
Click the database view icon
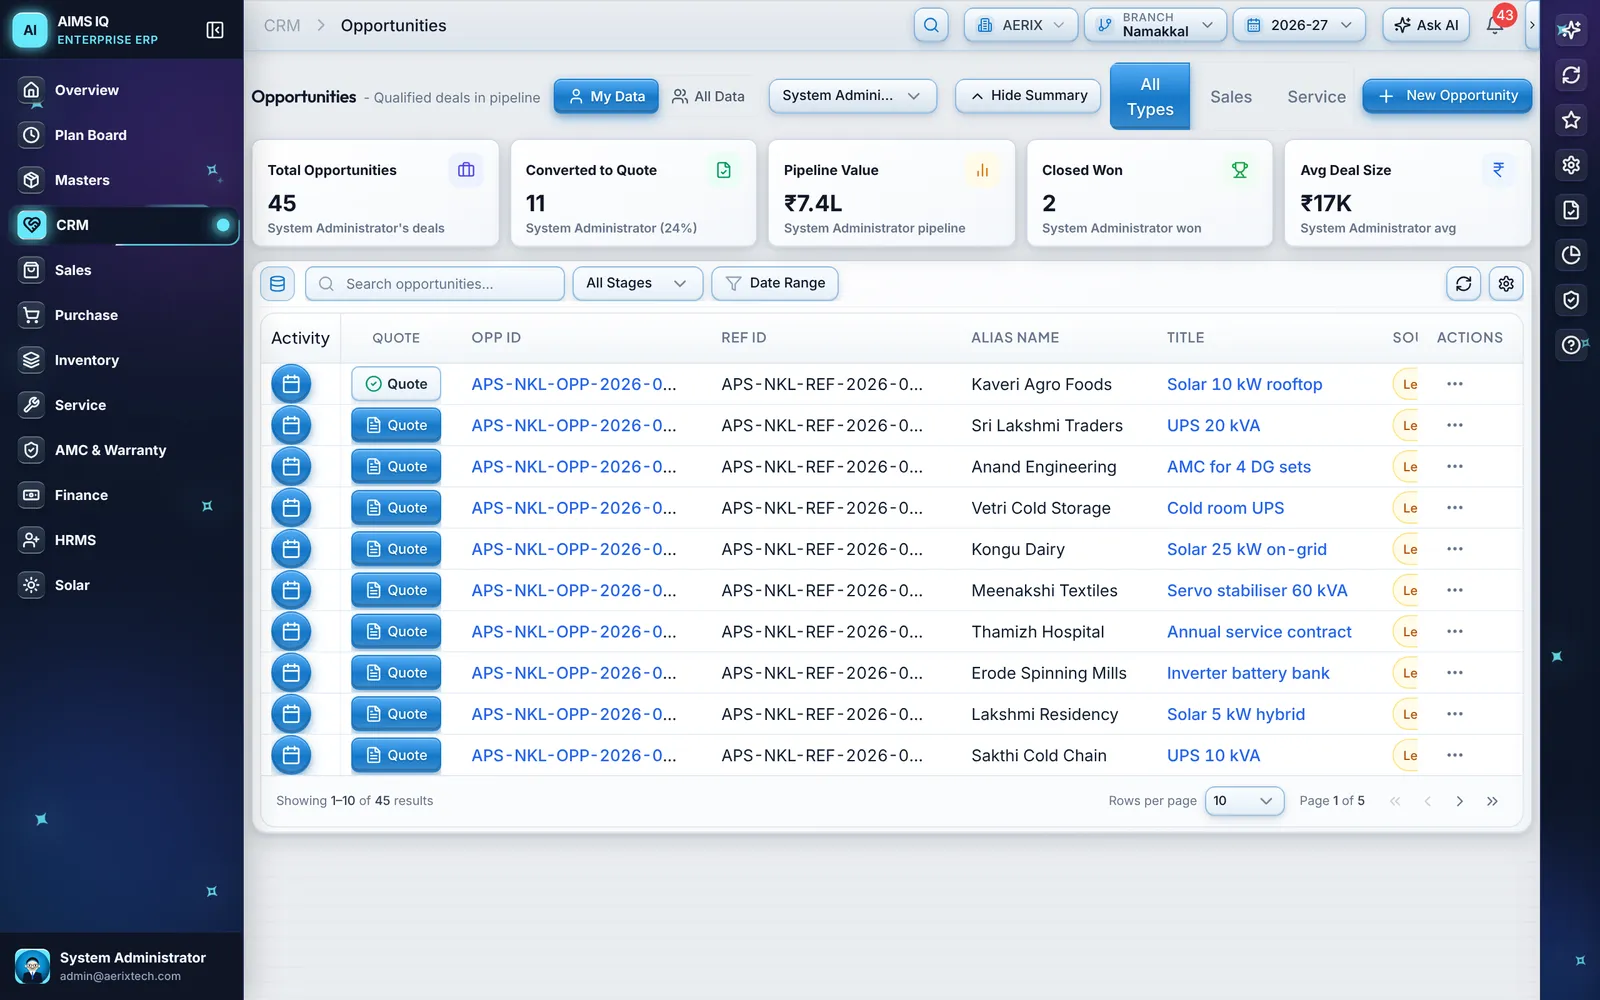coord(277,284)
